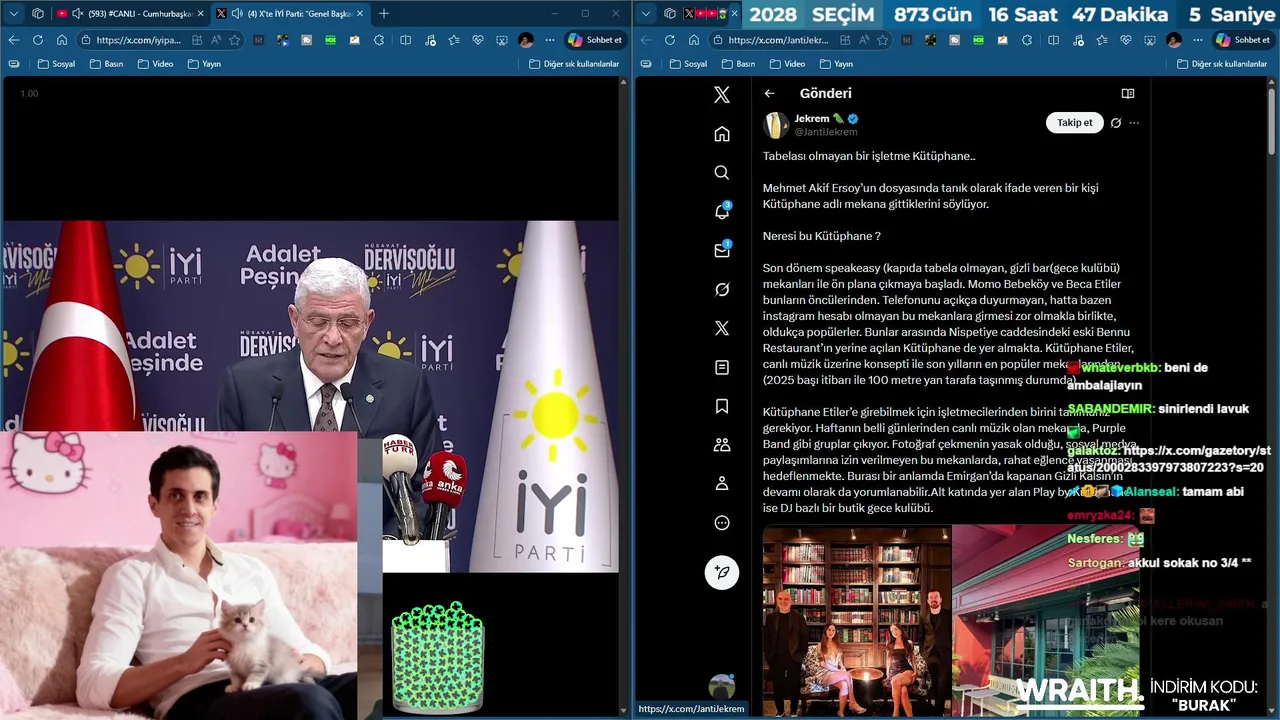The image size is (1280, 720).
Task: Go to home page in left browser window
Action: point(61,40)
